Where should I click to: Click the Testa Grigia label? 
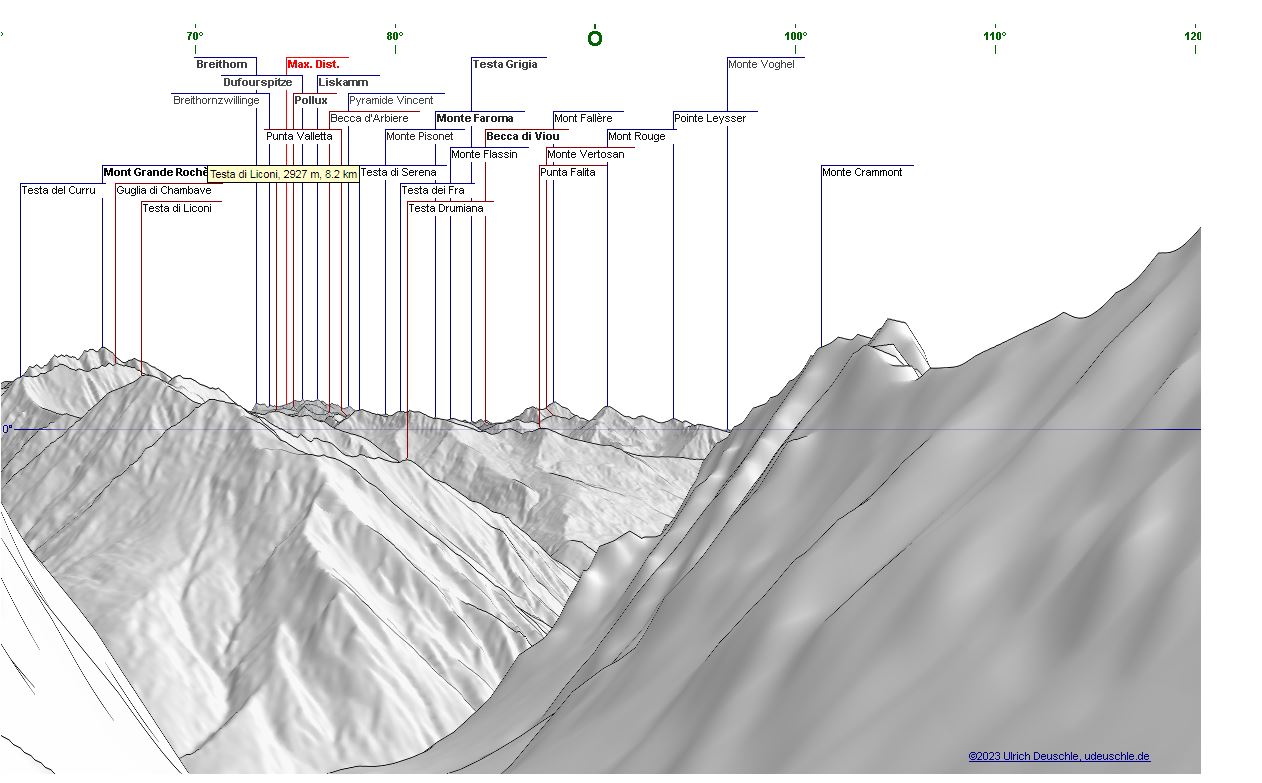[x=504, y=64]
